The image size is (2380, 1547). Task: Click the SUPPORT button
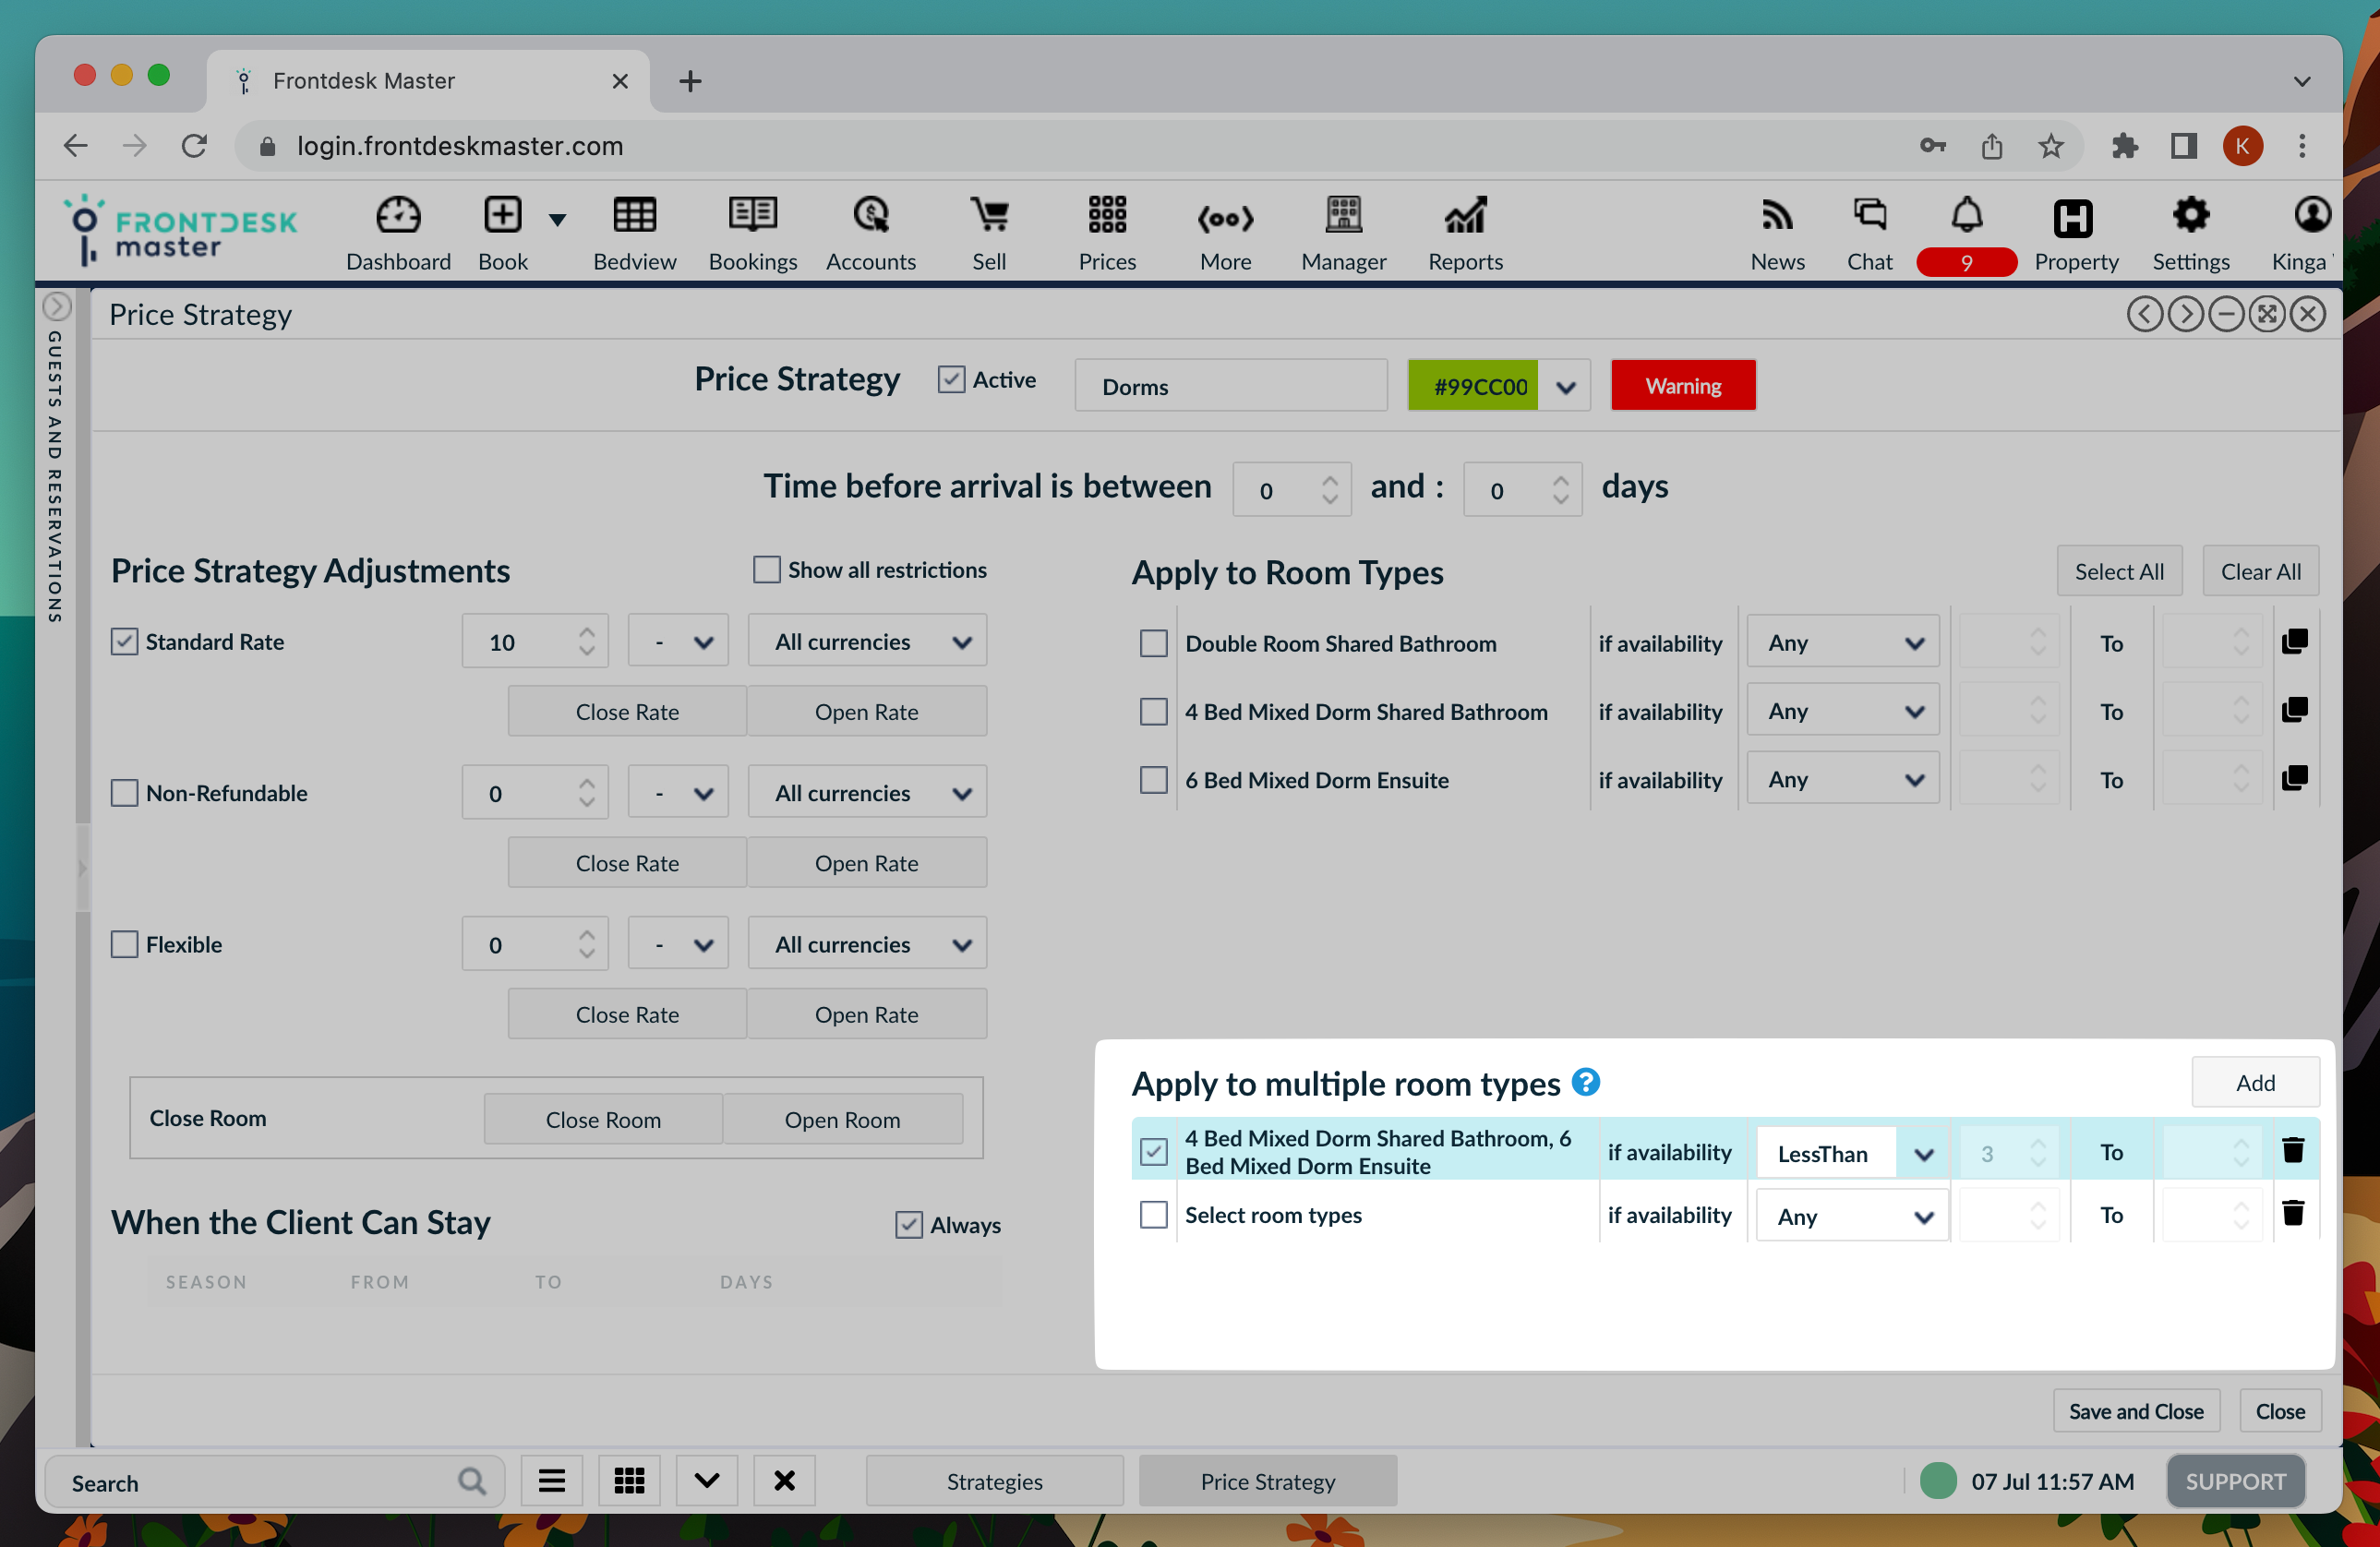click(x=2235, y=1481)
